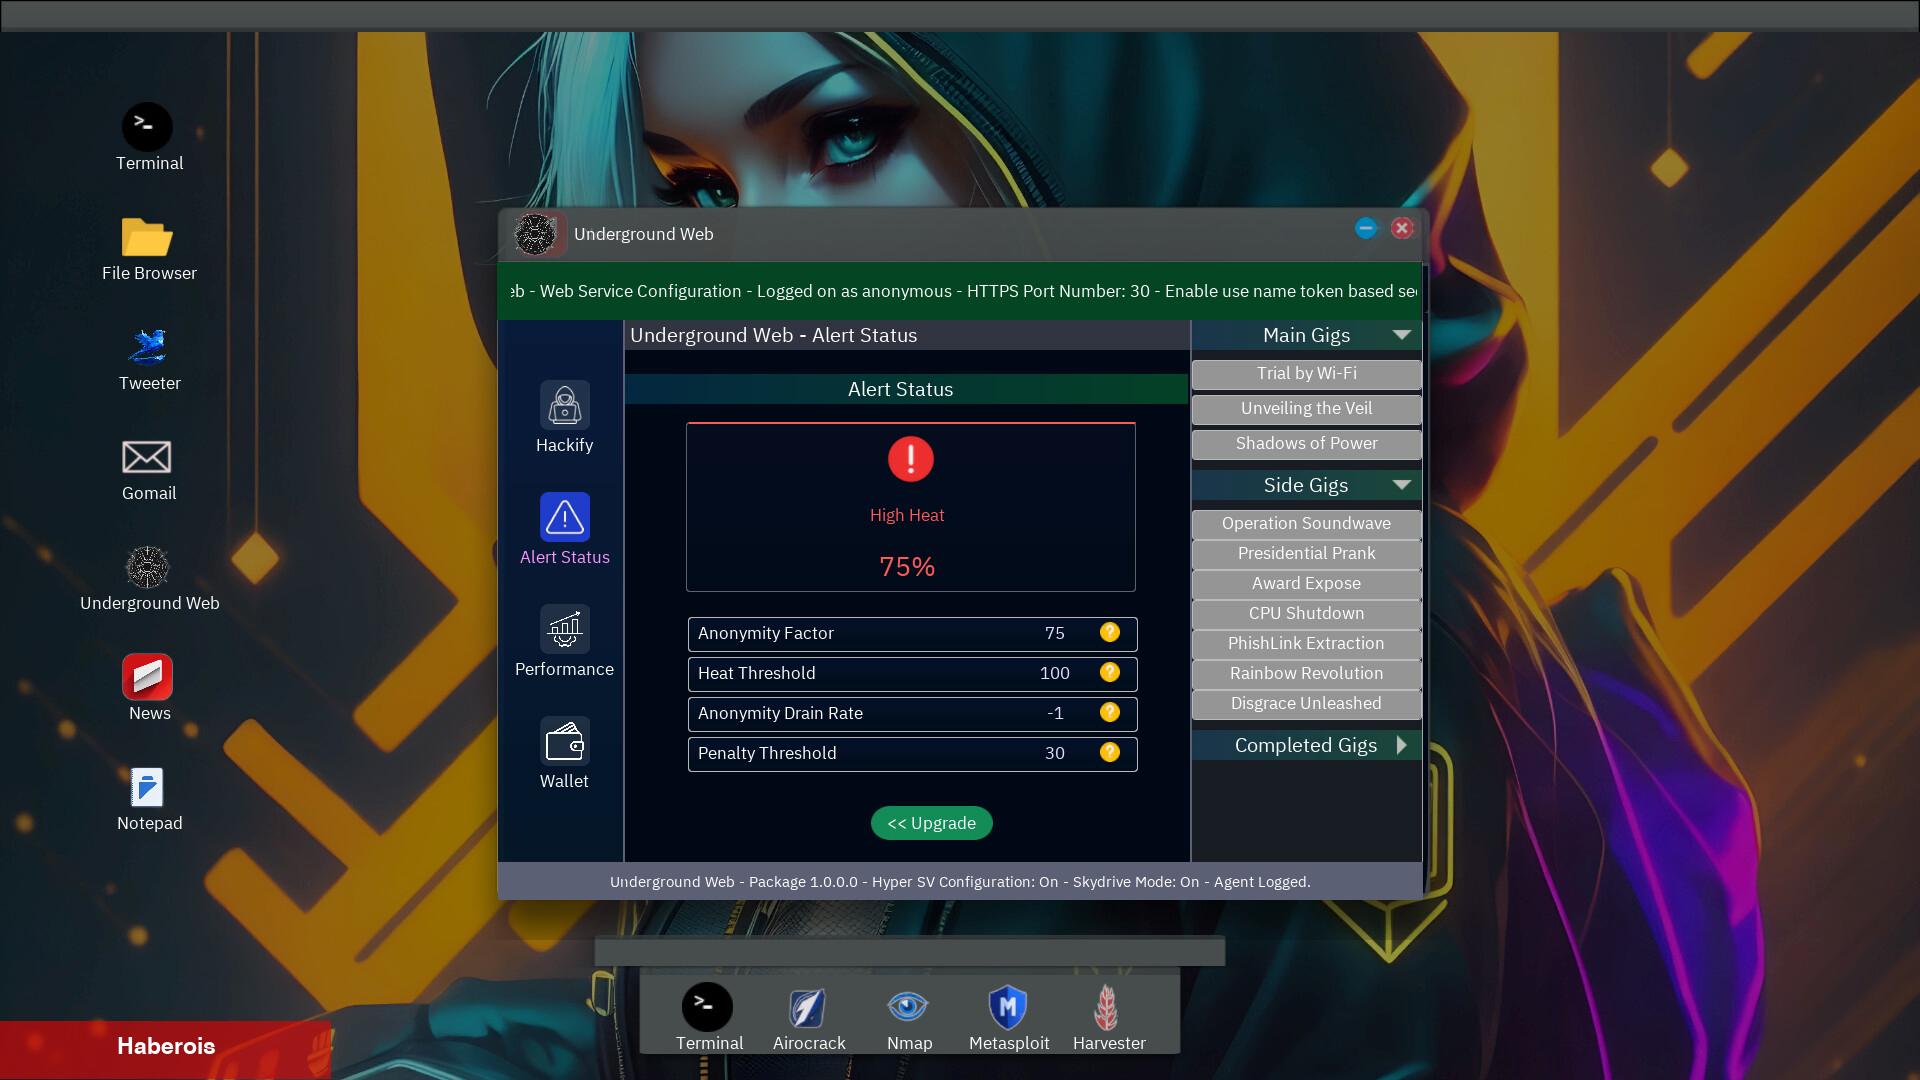The height and width of the screenshot is (1080, 1920).
Task: Open the Unveiling the Veil gig
Action: 1306,409
